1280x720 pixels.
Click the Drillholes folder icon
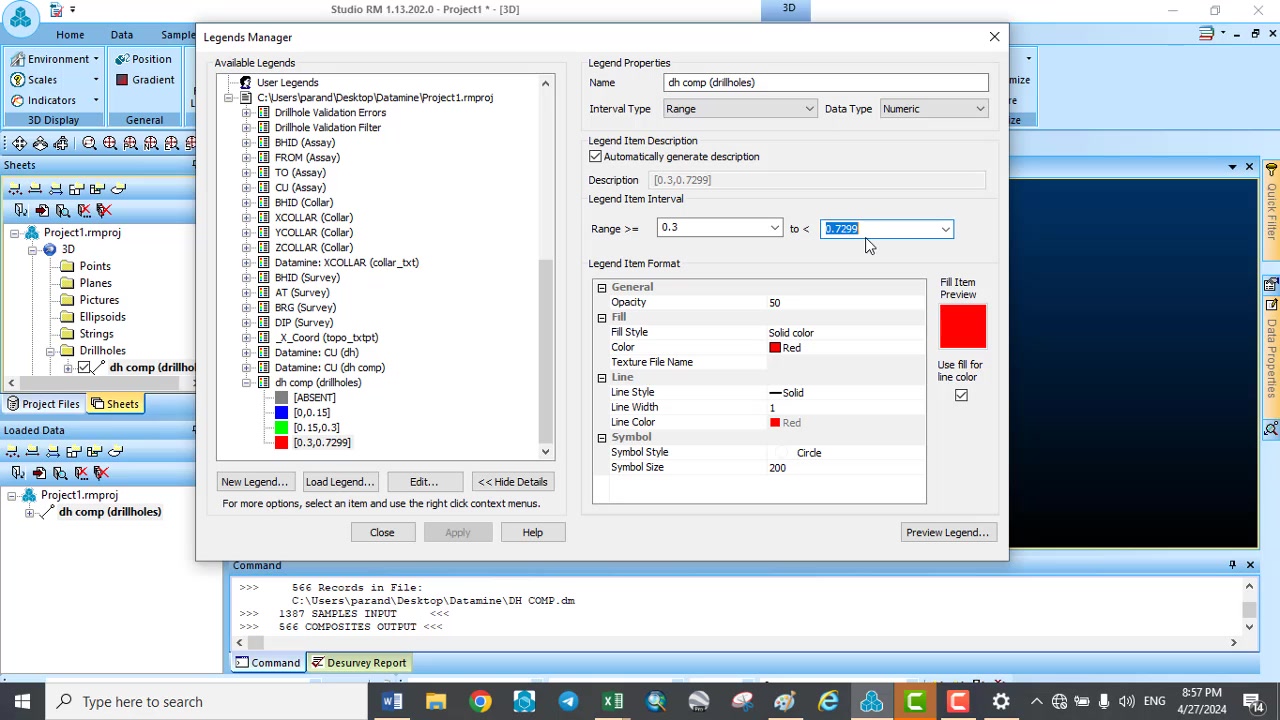[68, 351]
